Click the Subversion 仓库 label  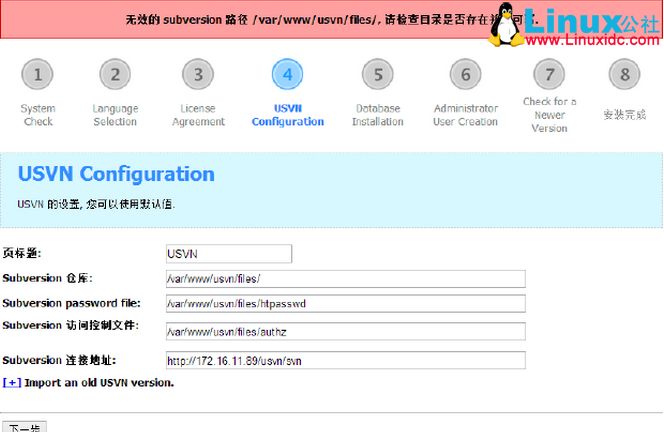pyautogui.click(x=47, y=278)
